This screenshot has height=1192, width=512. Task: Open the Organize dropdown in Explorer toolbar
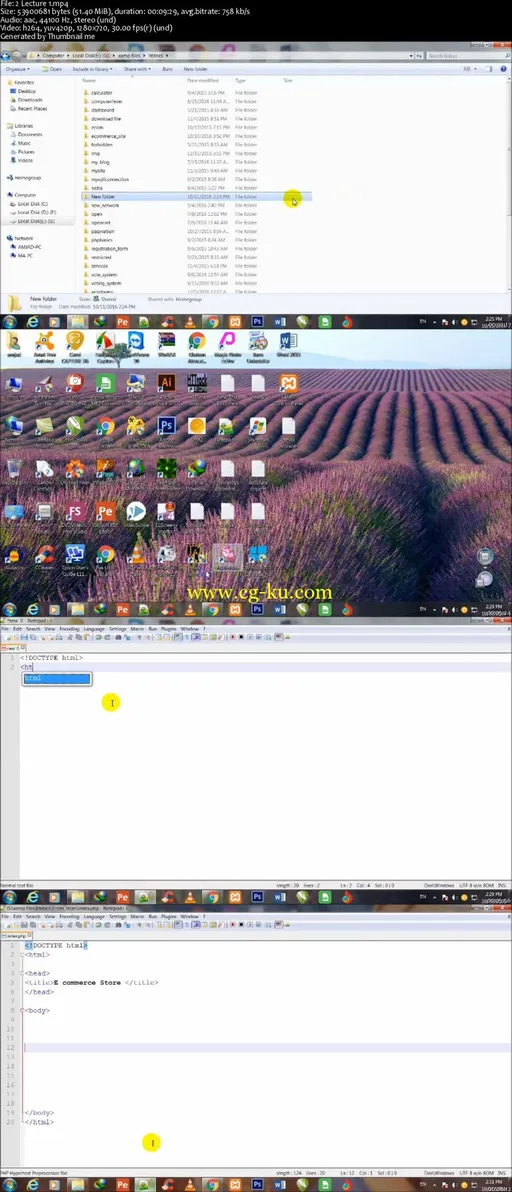[17, 68]
